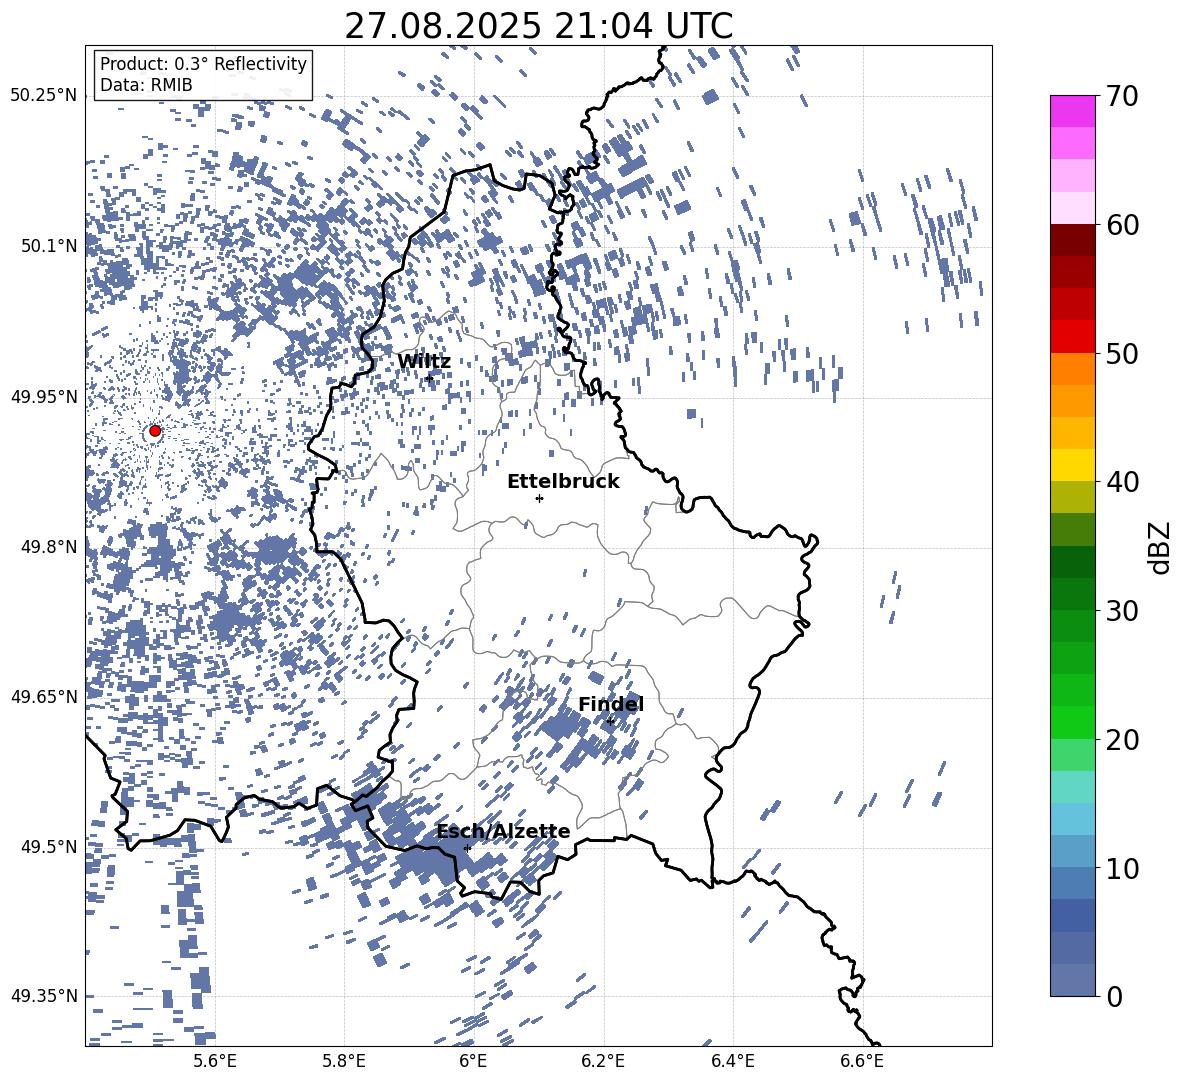This screenshot has height=1081, width=1184.
Task: Click the colorbar 60 tick label
Action: point(1122,225)
